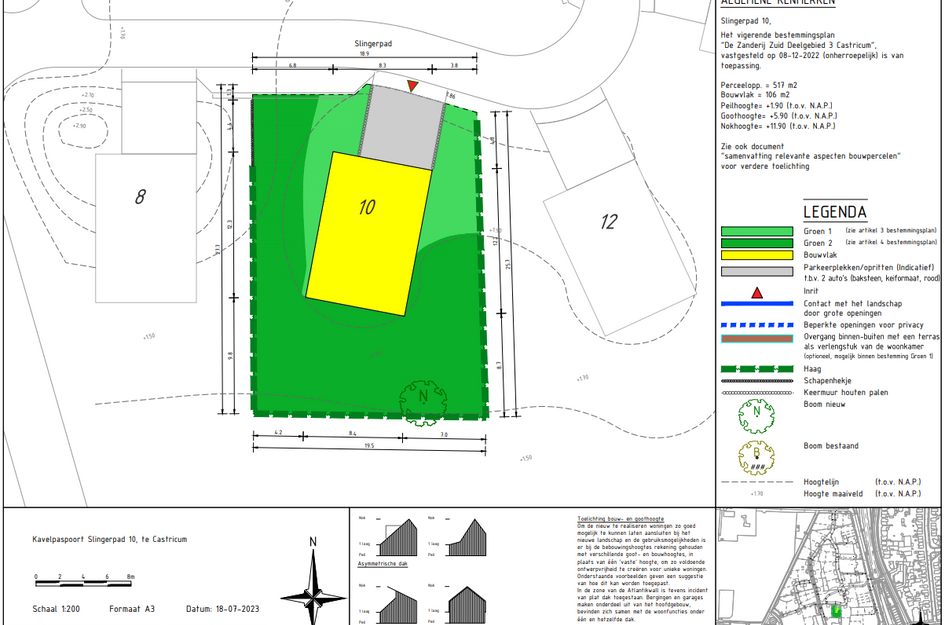Viewport: 945px width, 625px height.
Task: Click the 'Schapenhekje' legend label
Action: (x=827, y=381)
